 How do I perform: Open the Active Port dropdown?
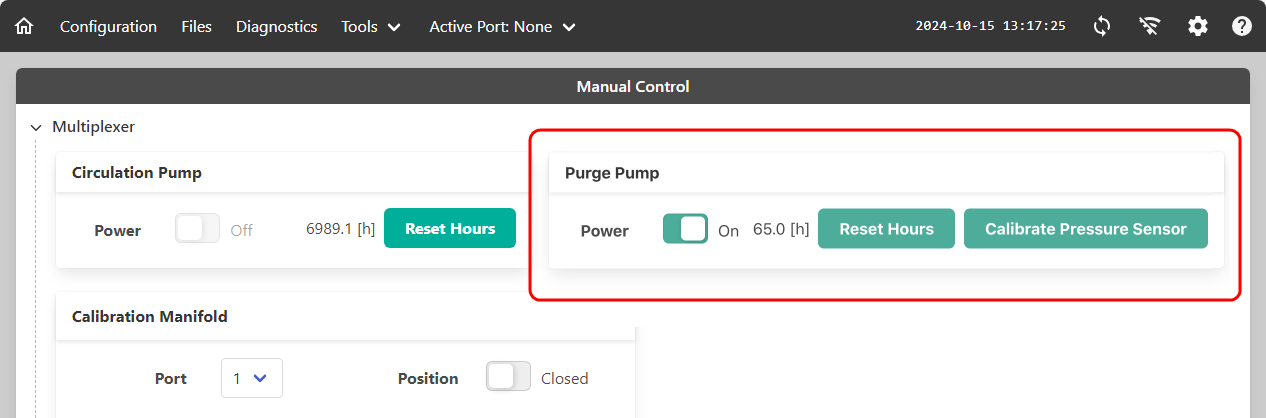tap(503, 27)
